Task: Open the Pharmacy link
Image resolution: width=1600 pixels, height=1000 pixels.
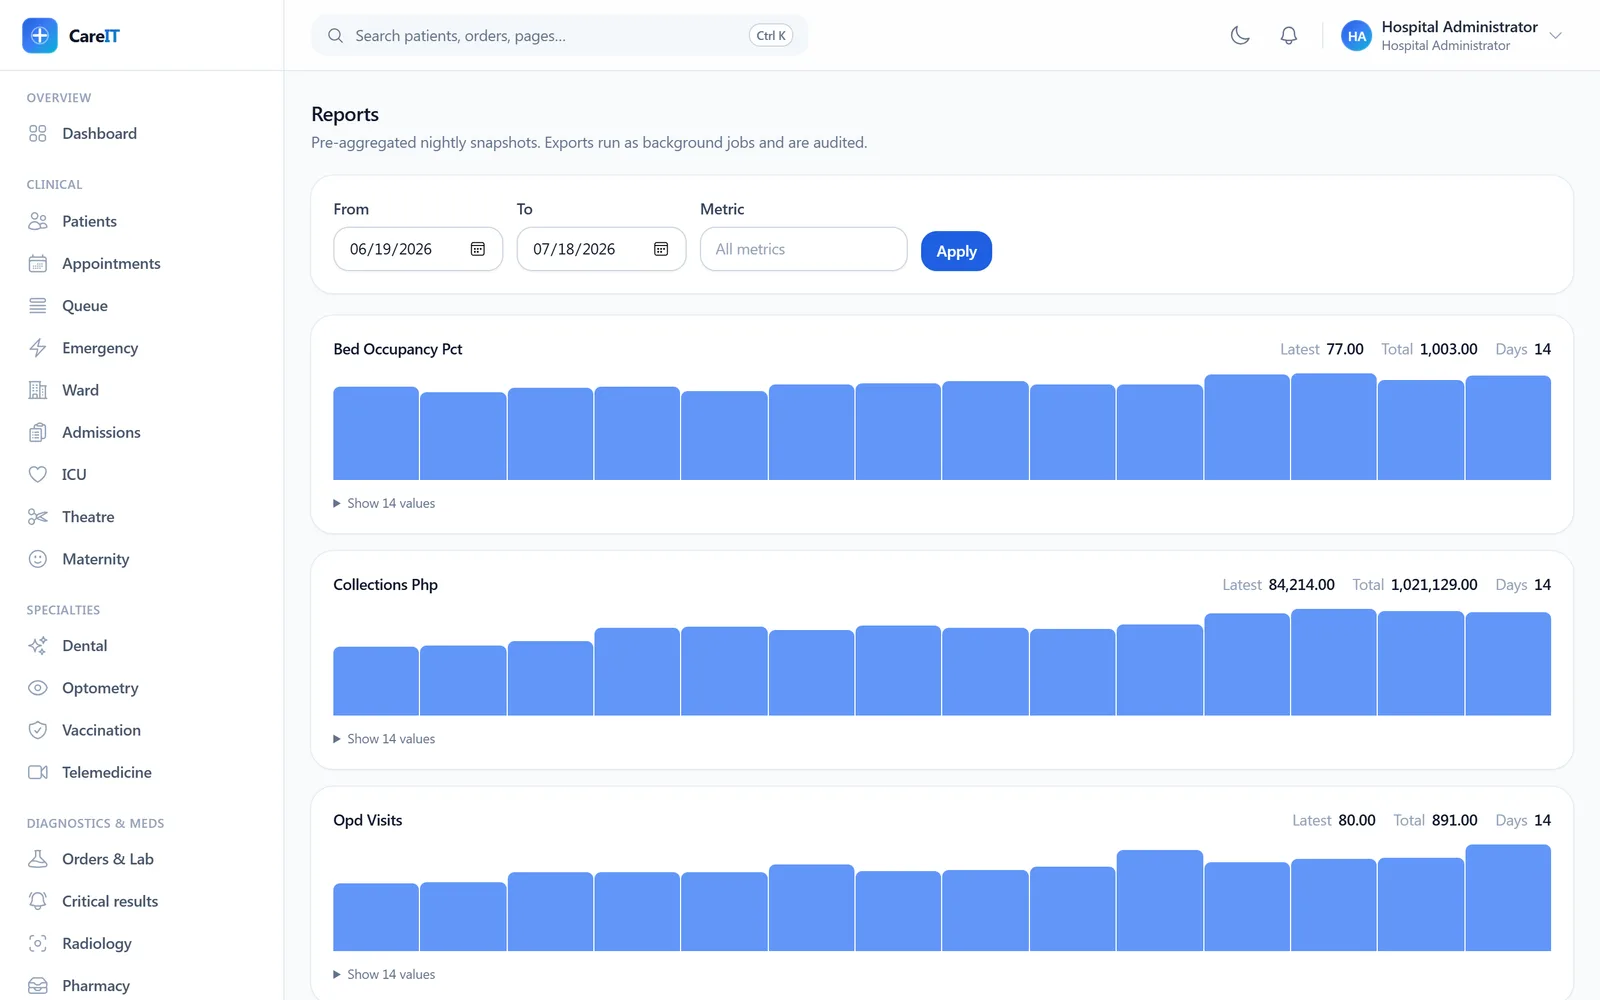Action: click(96, 986)
